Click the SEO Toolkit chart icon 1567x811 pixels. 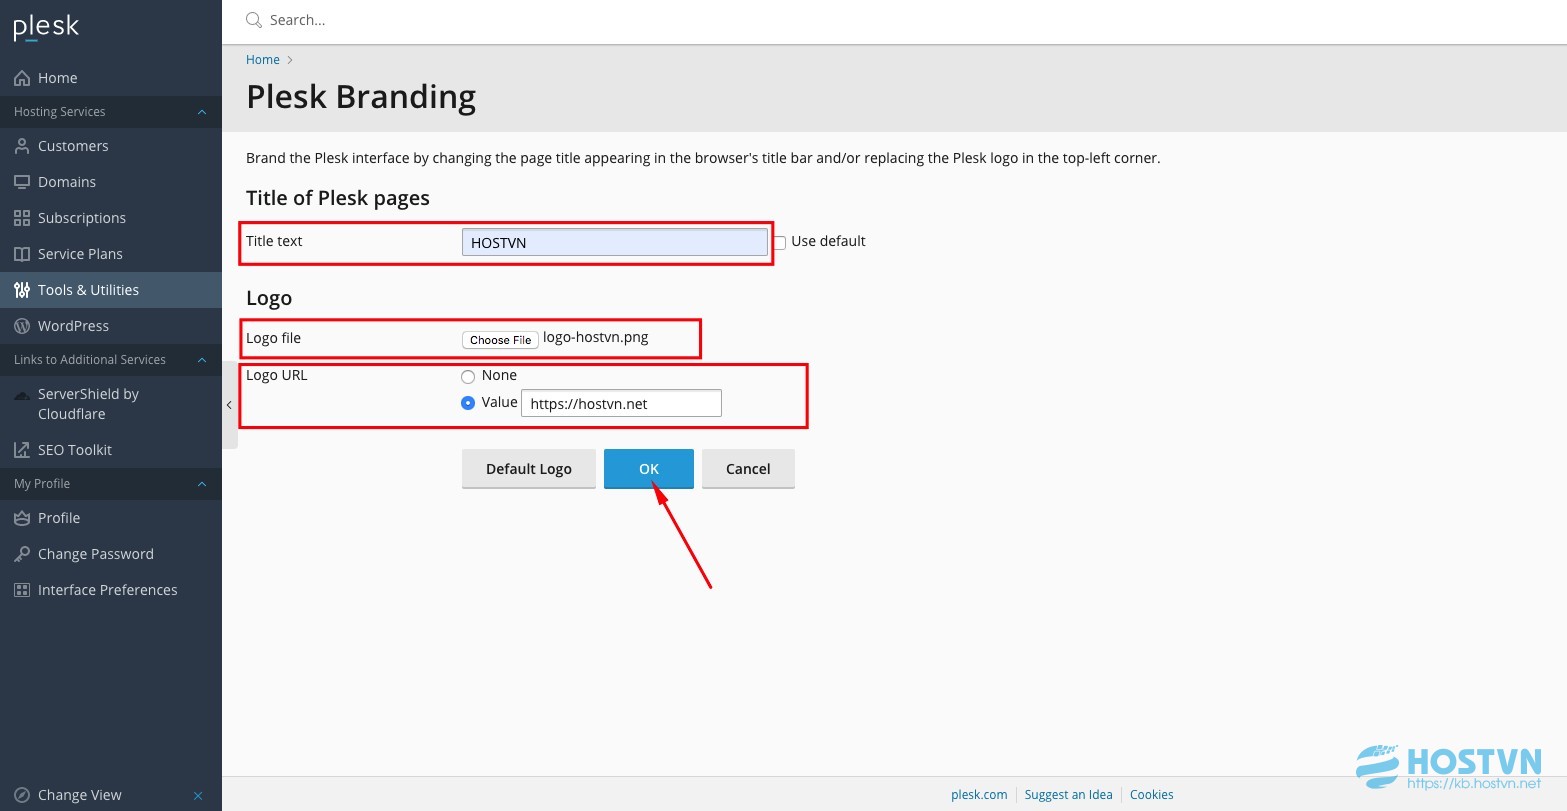[22, 450]
